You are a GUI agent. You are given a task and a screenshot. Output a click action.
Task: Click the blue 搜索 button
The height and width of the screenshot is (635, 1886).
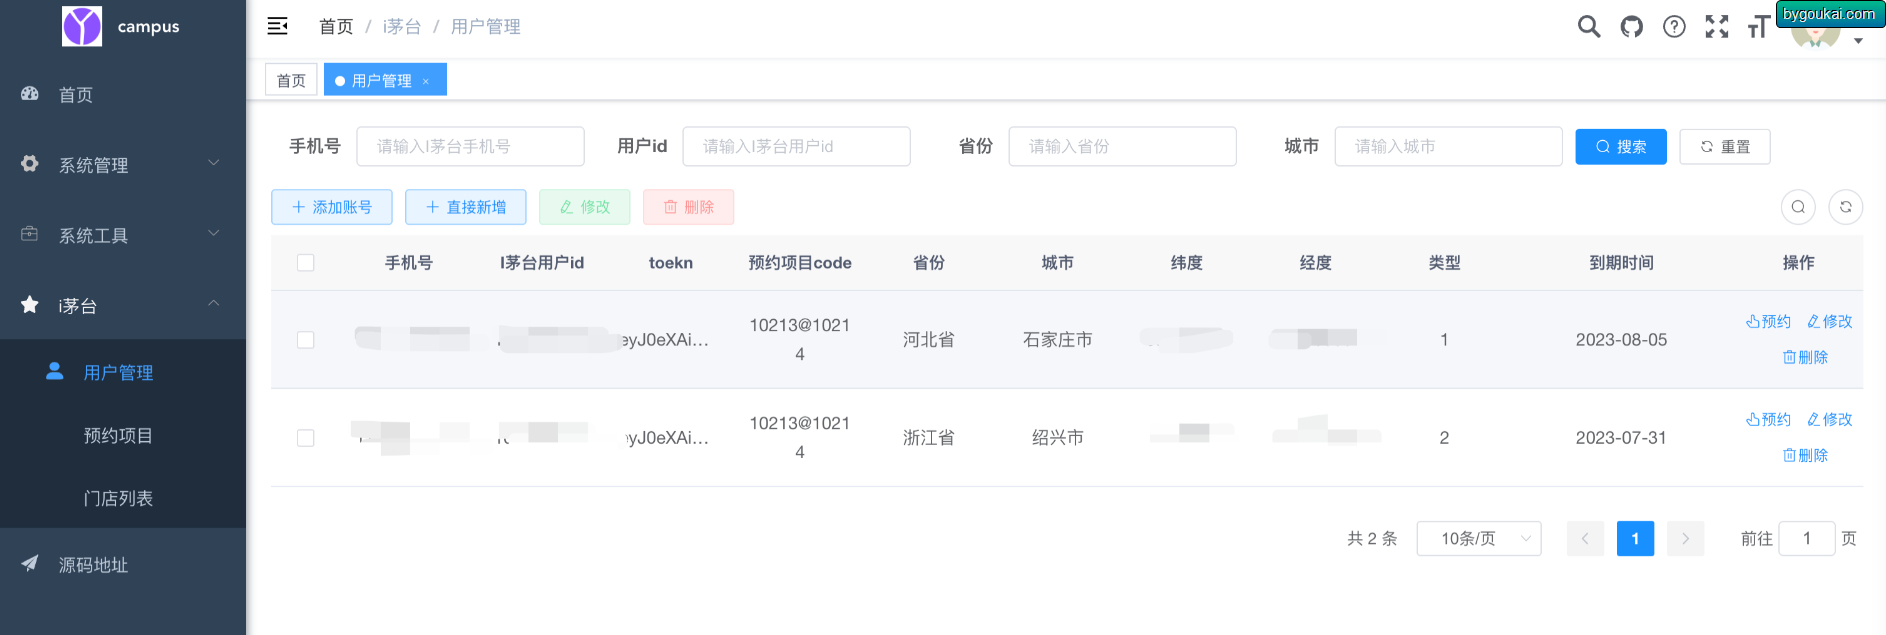[x=1620, y=146]
